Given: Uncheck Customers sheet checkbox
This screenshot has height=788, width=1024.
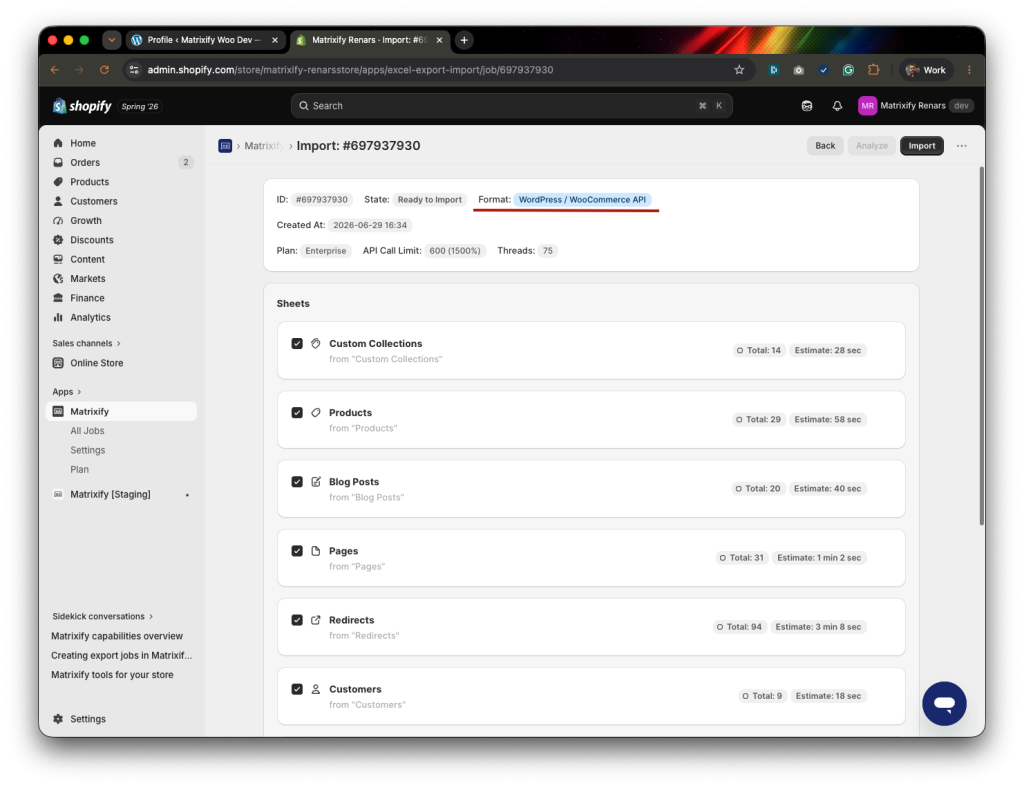Looking at the screenshot, I should [x=297, y=689].
